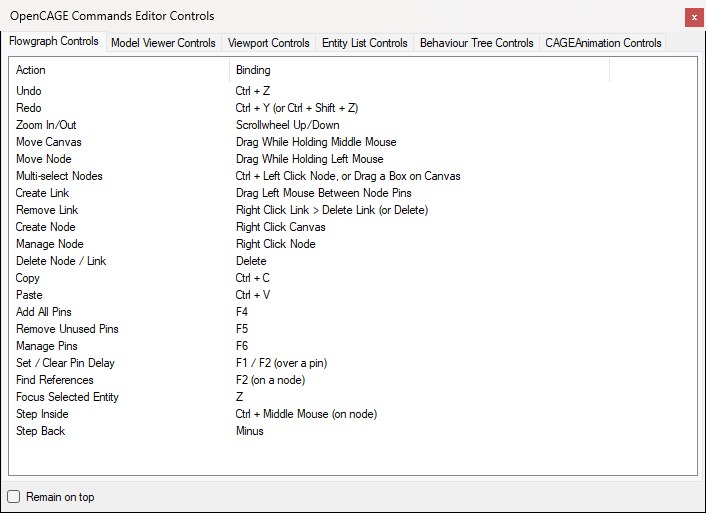Click Drag While Holding Middle Mouse binding

[x=316, y=142]
